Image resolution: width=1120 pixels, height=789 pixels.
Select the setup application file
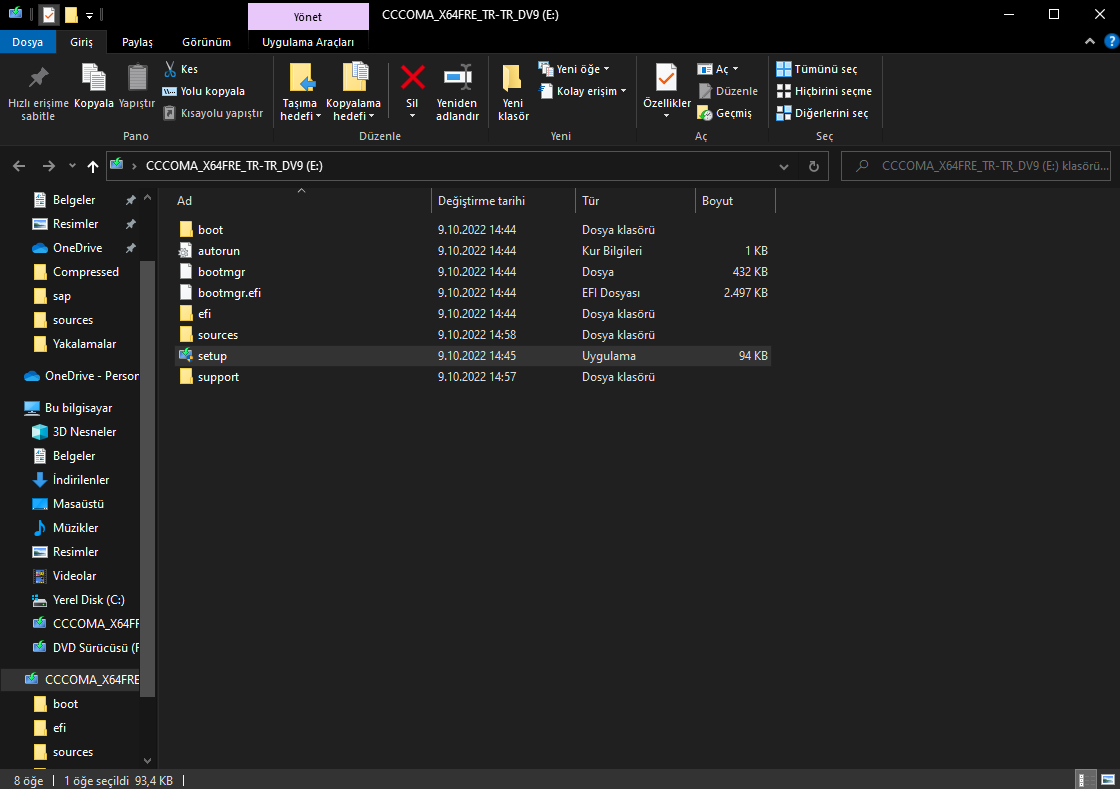coord(471,356)
